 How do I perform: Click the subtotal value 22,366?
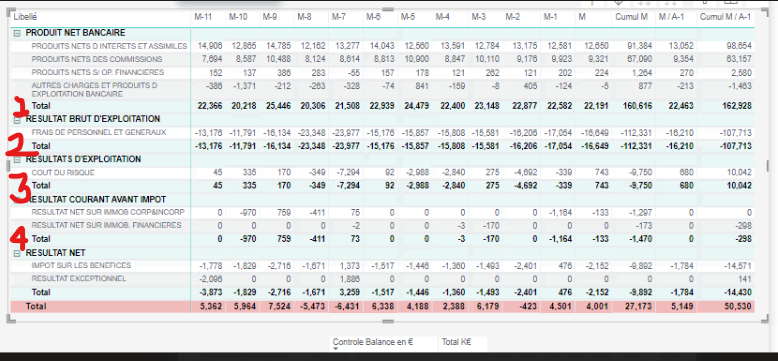(x=209, y=106)
